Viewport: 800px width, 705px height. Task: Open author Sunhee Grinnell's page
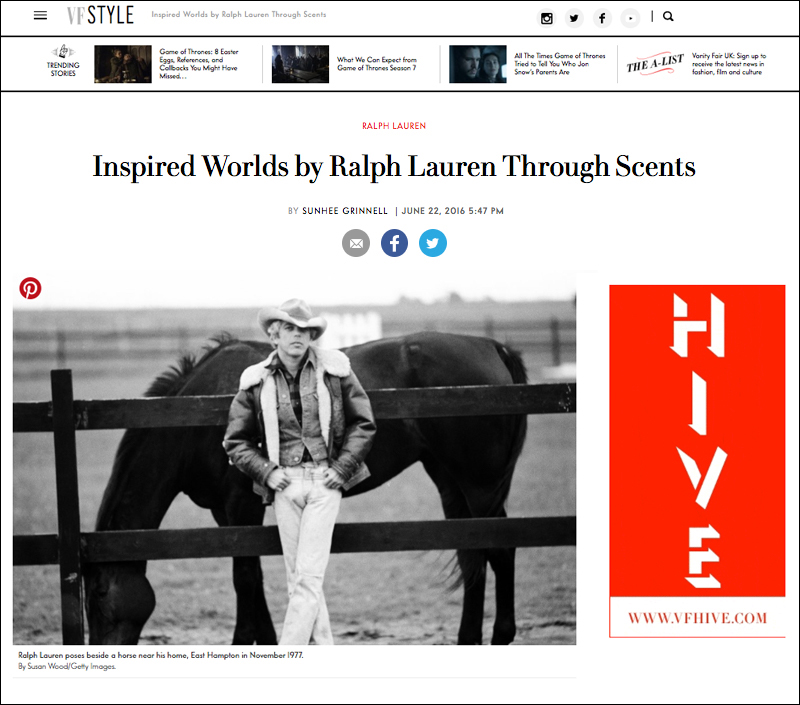point(346,211)
